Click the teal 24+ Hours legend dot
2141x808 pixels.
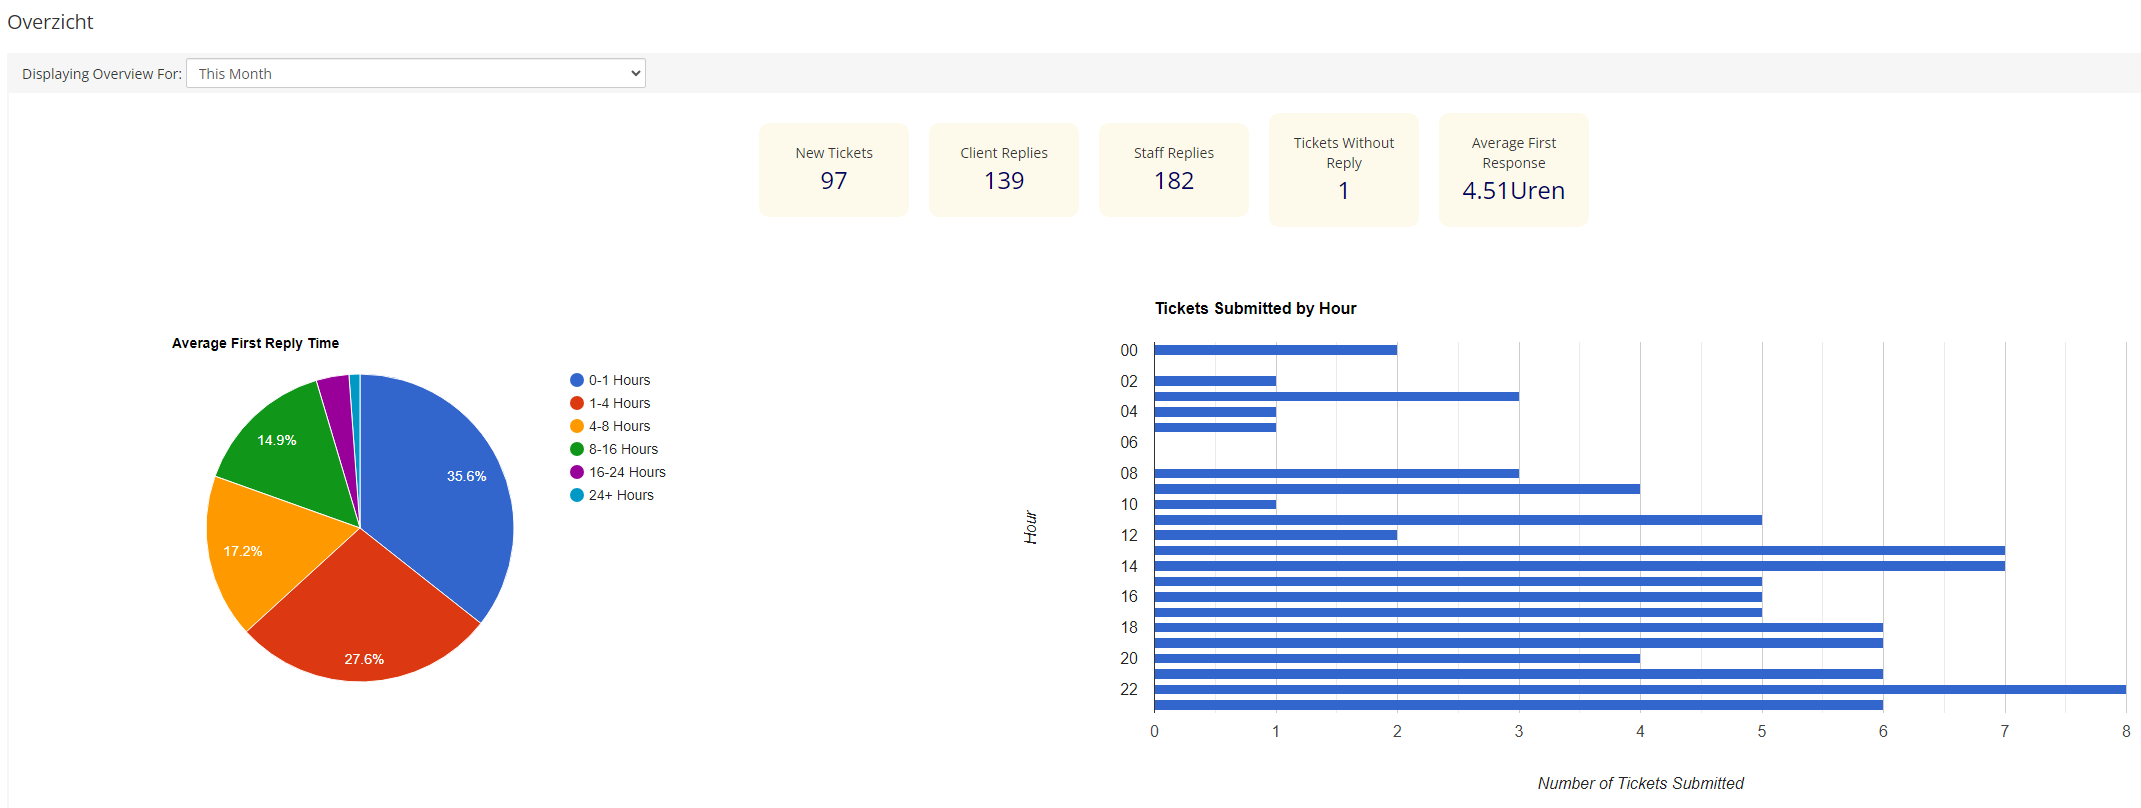577,495
